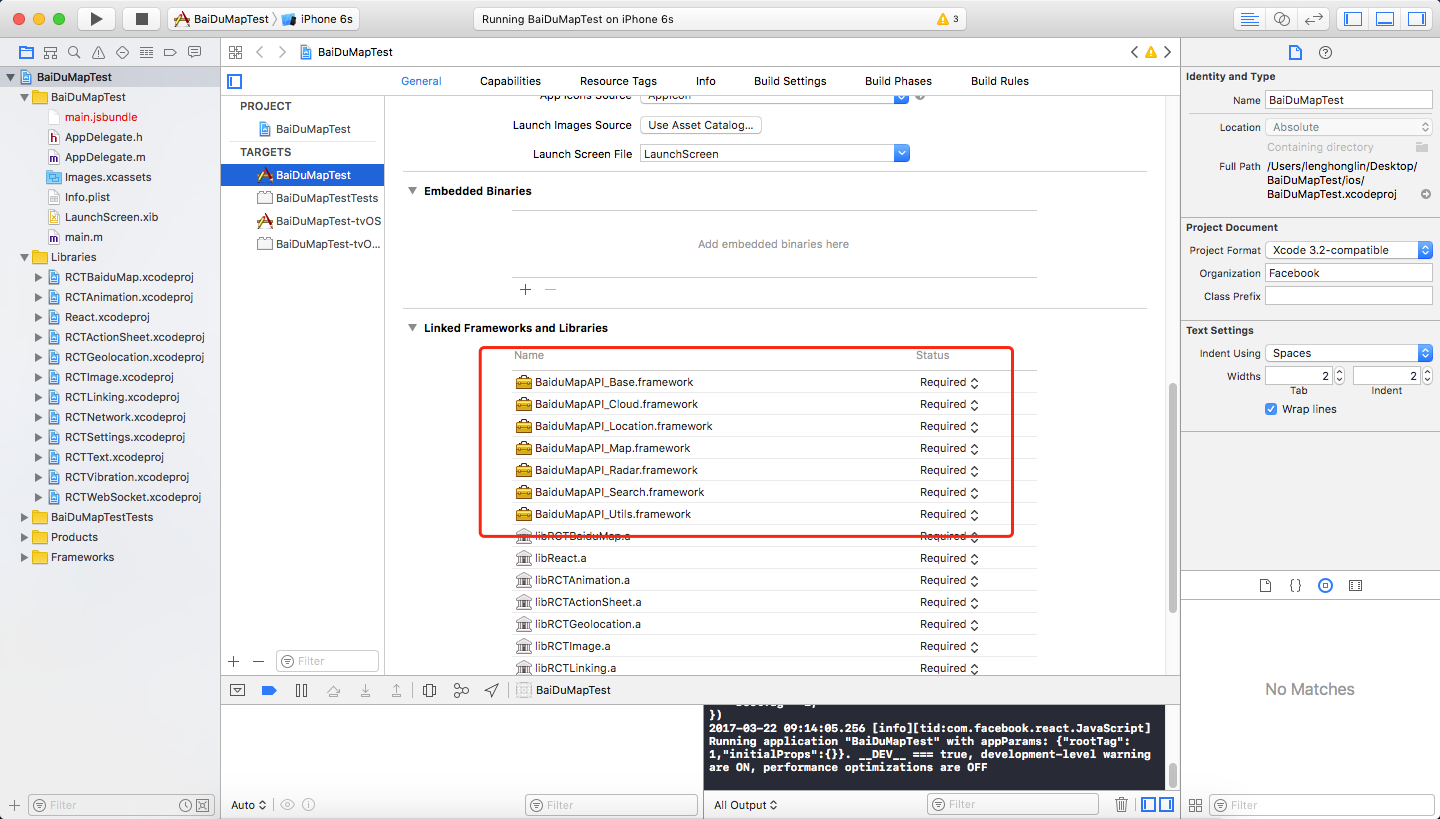Collapse the Embedded Binaries section
This screenshot has height=819, width=1440.
(x=411, y=191)
